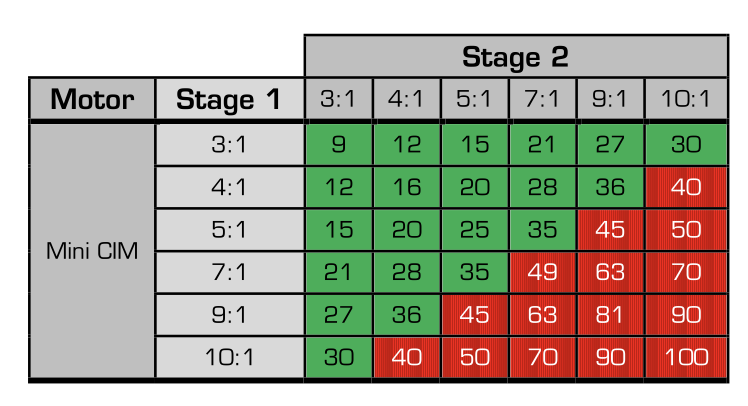Click the Stage 1 10:1 row label

click(x=229, y=357)
